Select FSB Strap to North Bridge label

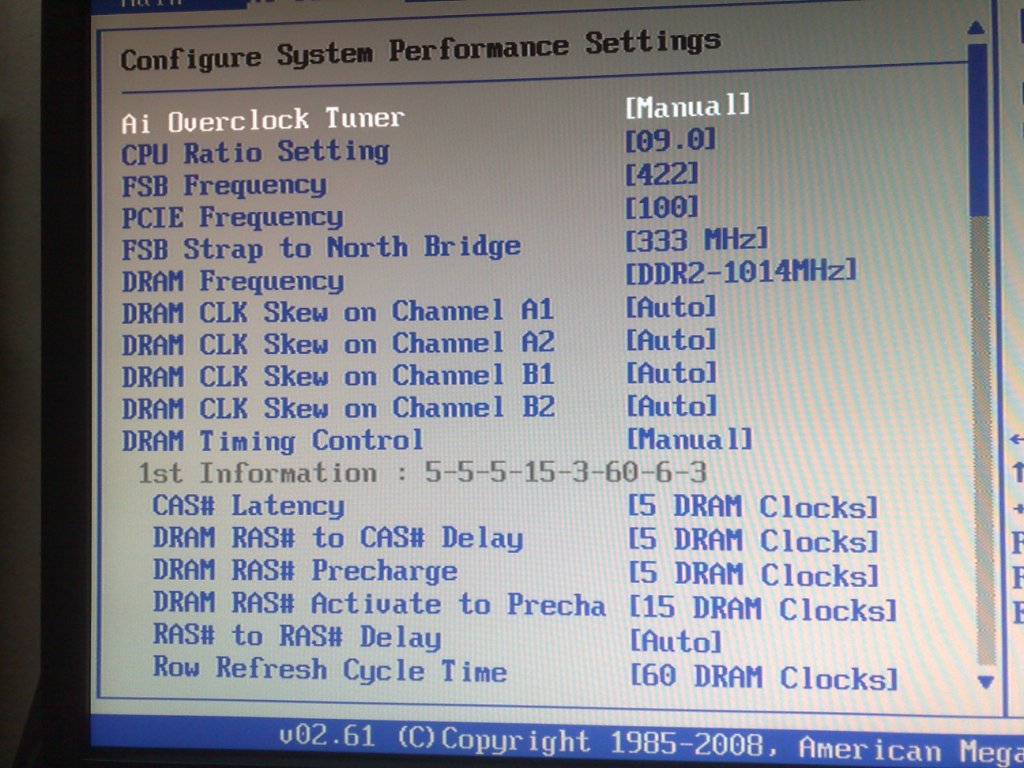click(321, 248)
